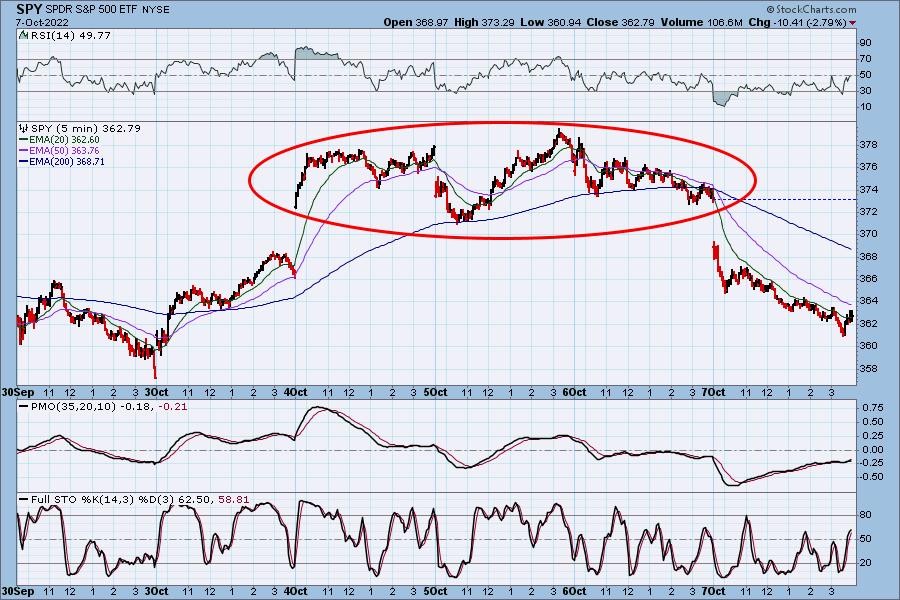Viewport: 900px width, 600px height.
Task: Click the Low 360.94 value
Action: 551,22
